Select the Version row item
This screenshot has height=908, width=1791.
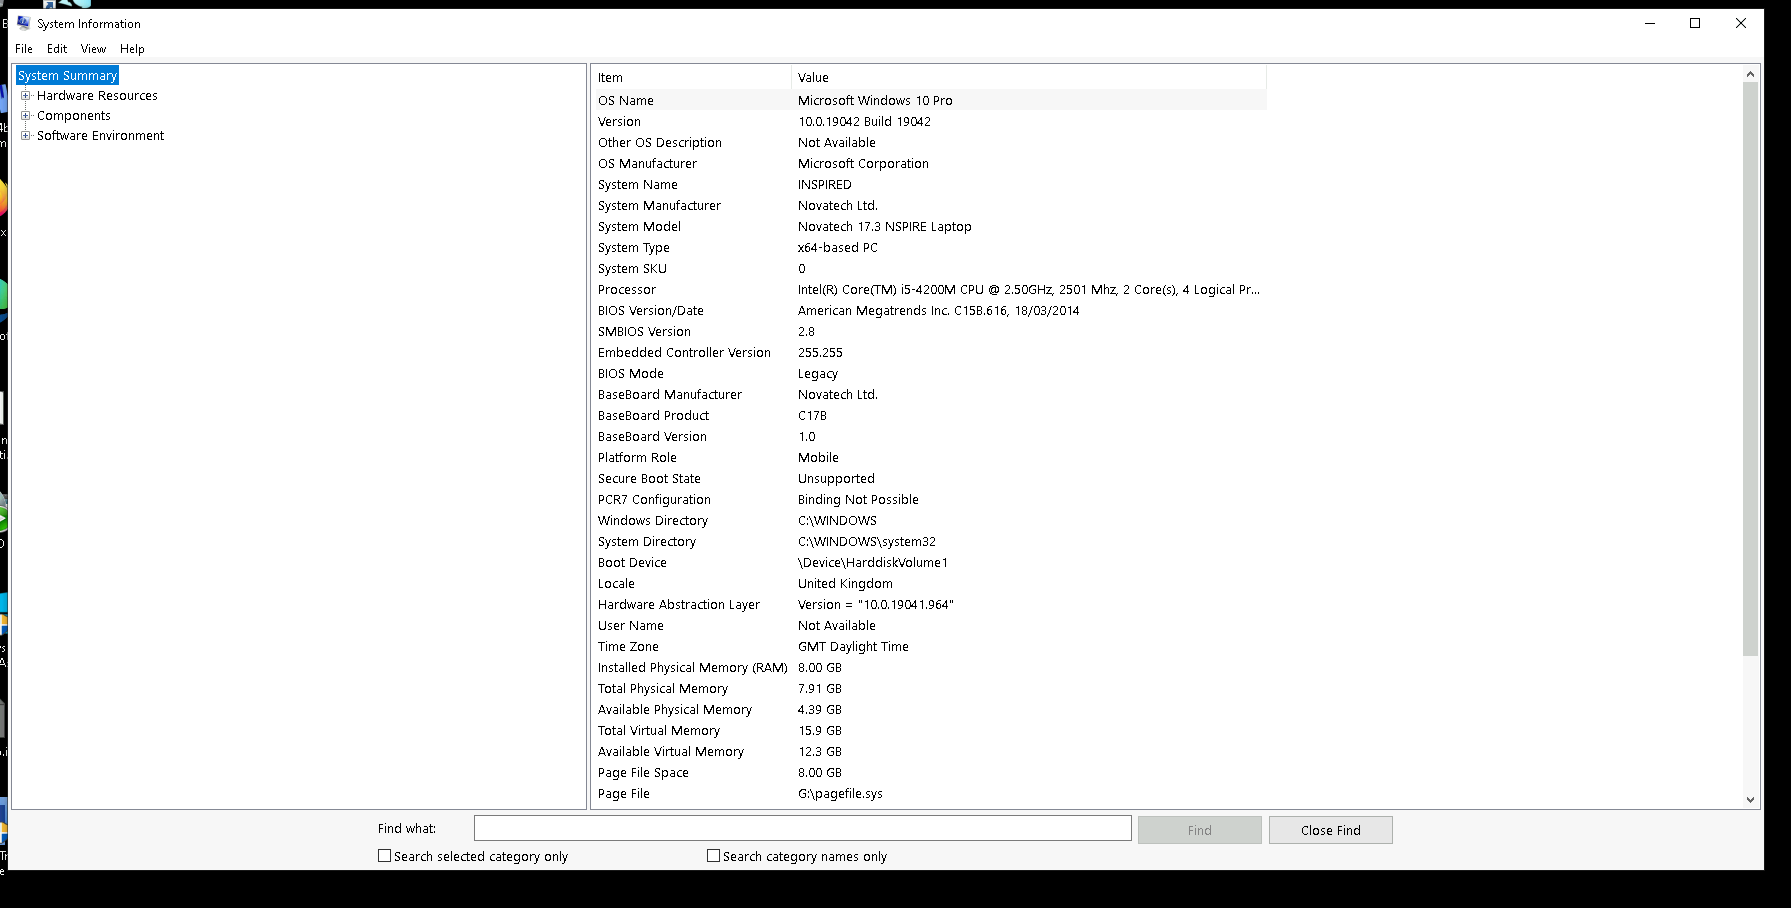(929, 121)
